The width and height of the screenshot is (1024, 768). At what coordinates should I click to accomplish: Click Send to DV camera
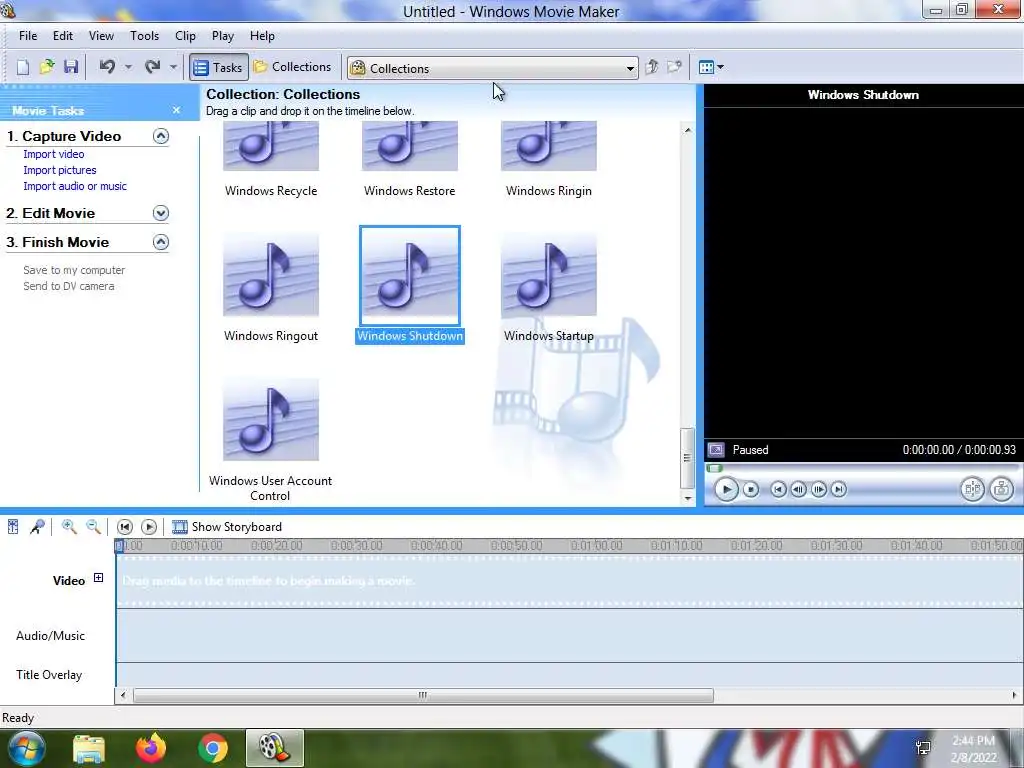tap(69, 286)
